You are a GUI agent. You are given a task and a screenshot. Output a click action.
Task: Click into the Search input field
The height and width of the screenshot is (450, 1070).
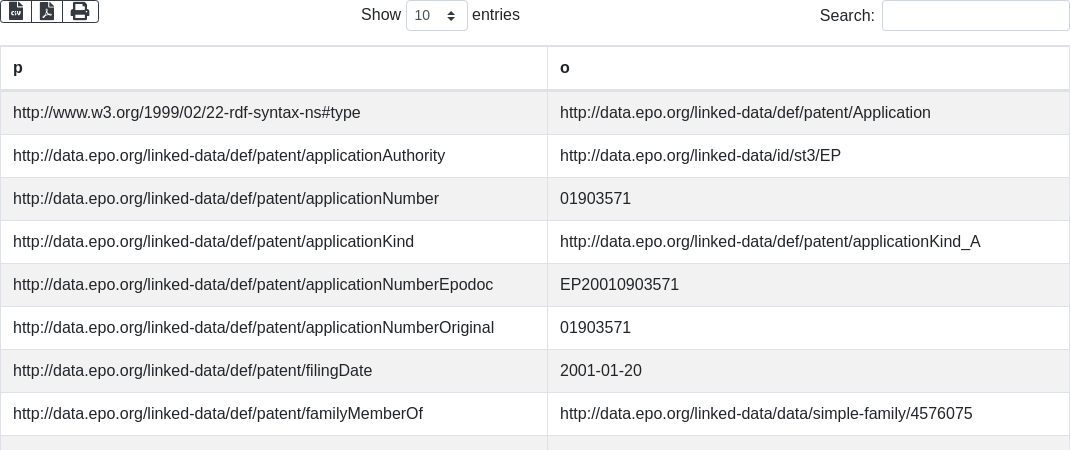pyautogui.click(x=975, y=16)
